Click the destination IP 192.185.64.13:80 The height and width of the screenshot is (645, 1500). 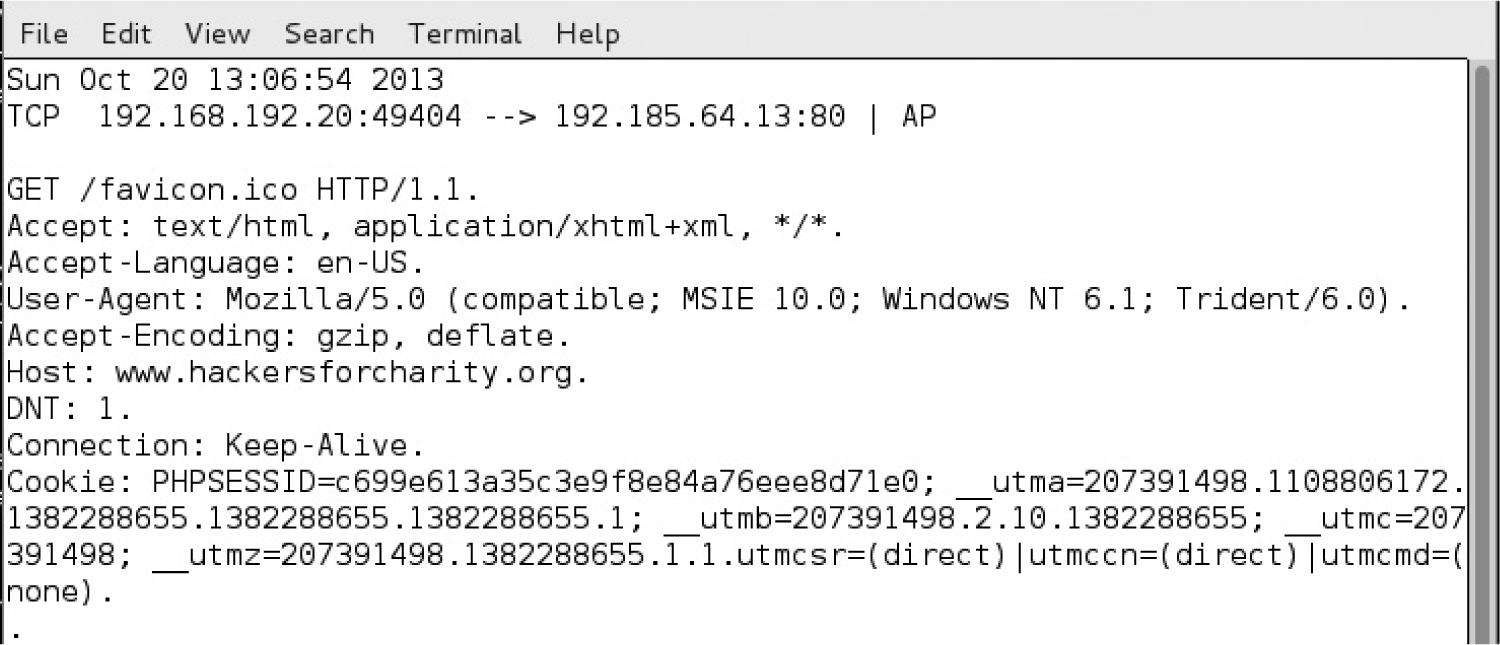700,117
